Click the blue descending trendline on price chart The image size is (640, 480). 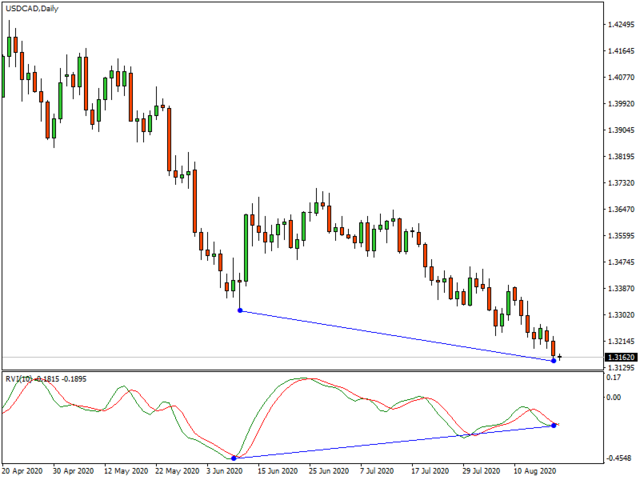coord(397,336)
